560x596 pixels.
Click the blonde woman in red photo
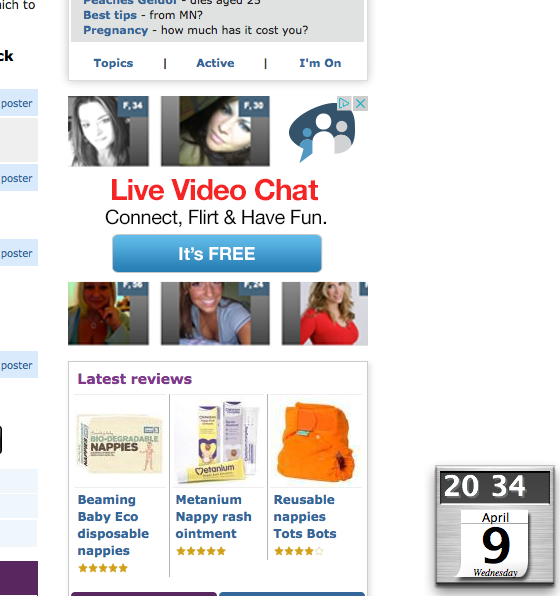click(325, 314)
